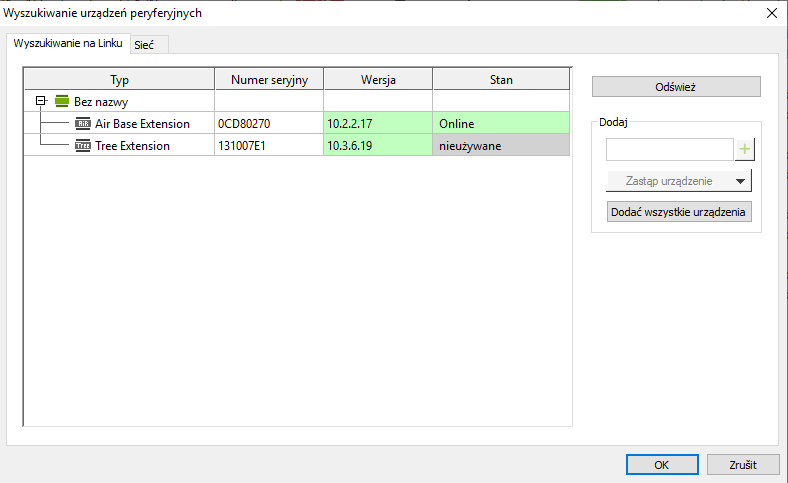Screen dimensions: 788x483
Task: Cancel with the Zrušit button
Action: point(742,465)
